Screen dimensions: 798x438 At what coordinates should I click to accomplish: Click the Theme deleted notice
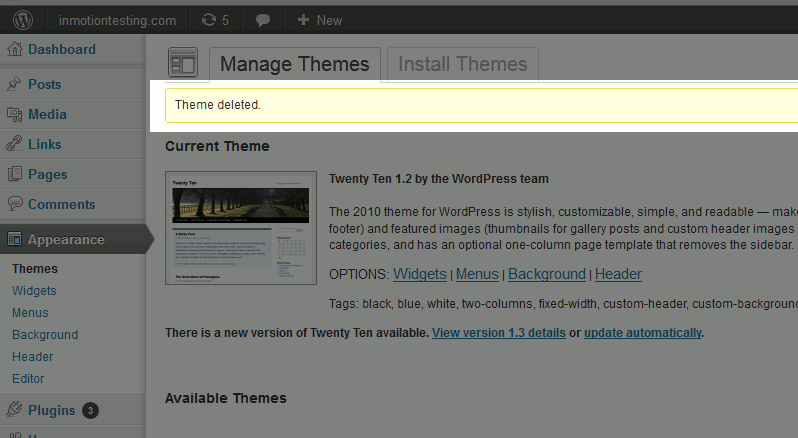pos(481,105)
